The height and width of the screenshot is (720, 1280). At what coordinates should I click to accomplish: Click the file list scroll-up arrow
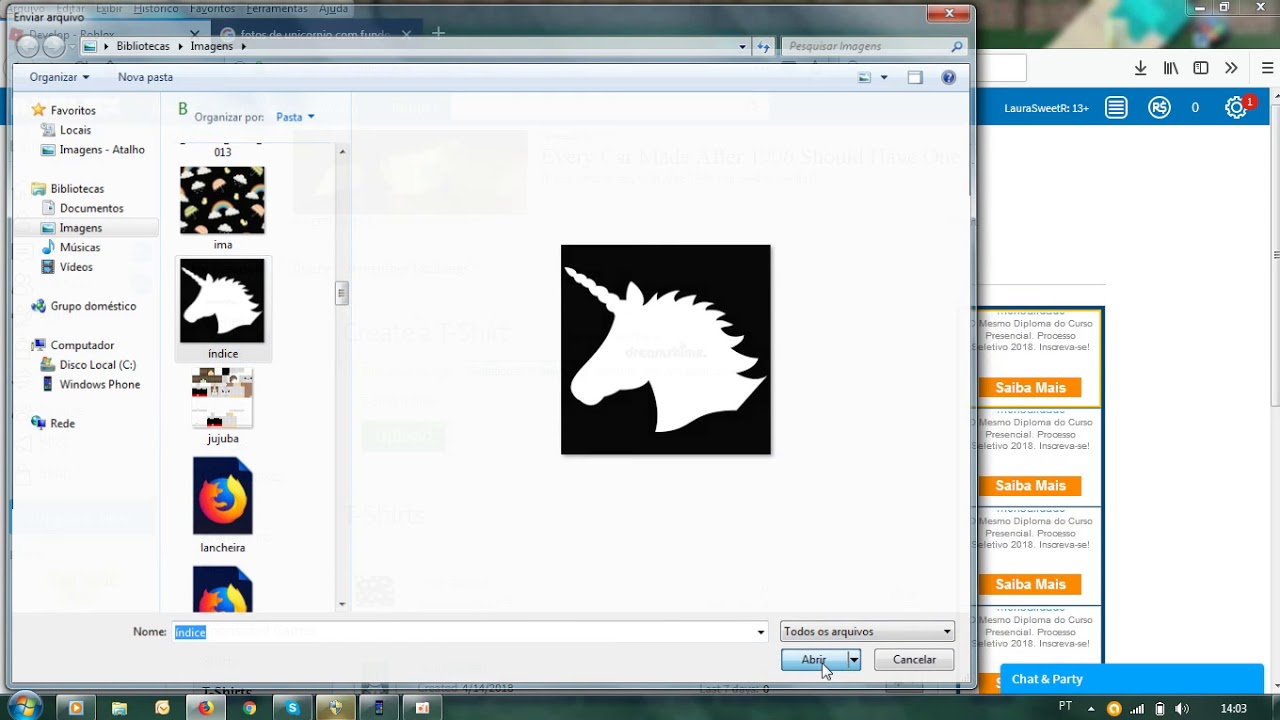(342, 152)
